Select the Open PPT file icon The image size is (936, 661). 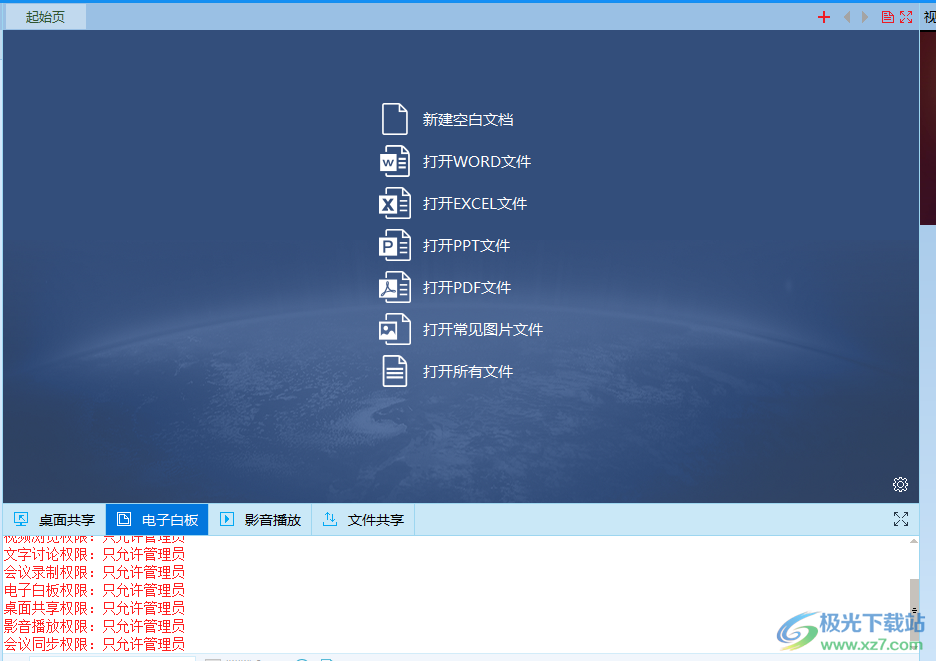pyautogui.click(x=395, y=245)
